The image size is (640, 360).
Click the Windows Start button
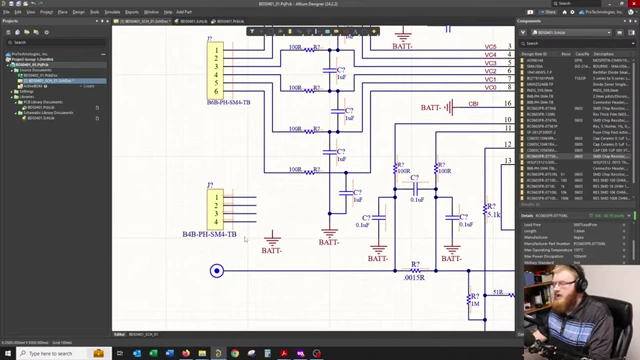click(x=8, y=353)
